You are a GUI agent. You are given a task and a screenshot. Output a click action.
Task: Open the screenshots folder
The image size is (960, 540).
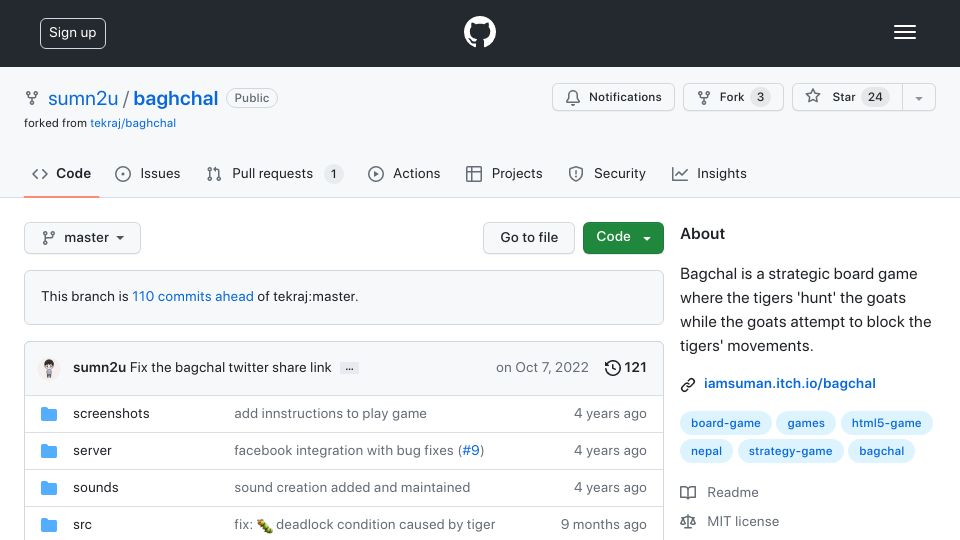coord(111,413)
